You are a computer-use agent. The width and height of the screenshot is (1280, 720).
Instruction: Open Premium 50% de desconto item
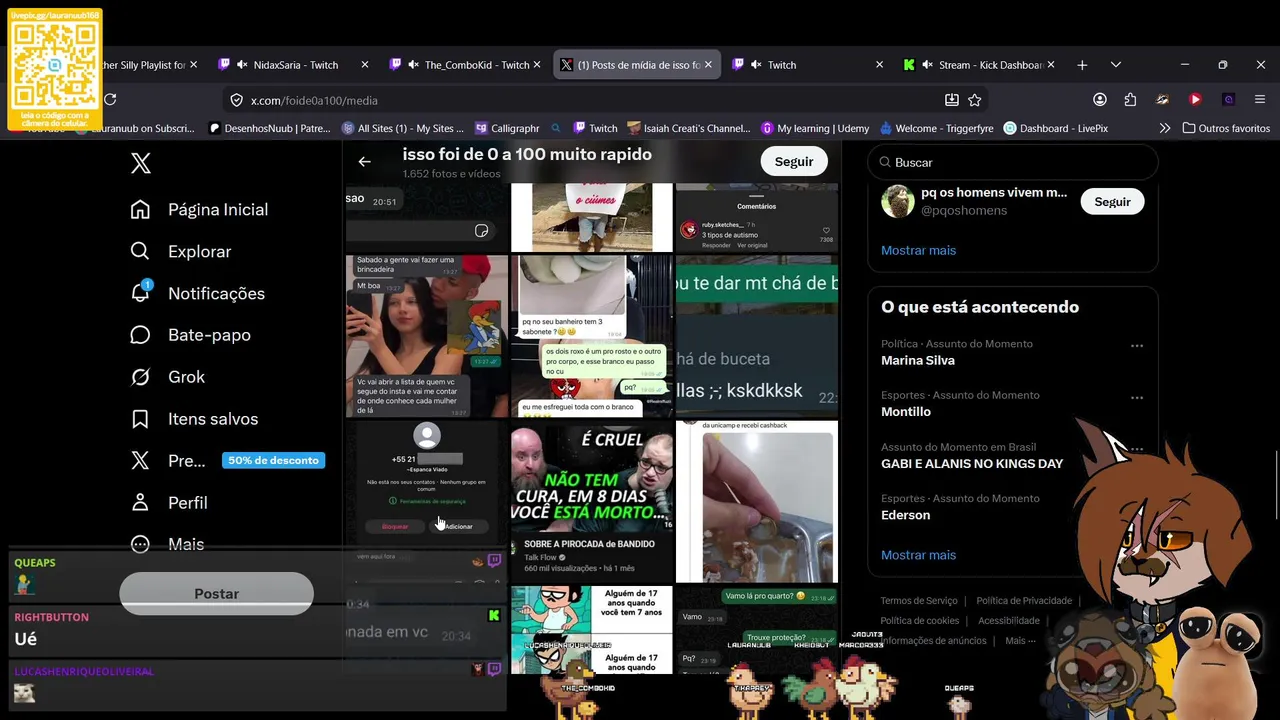(x=227, y=460)
